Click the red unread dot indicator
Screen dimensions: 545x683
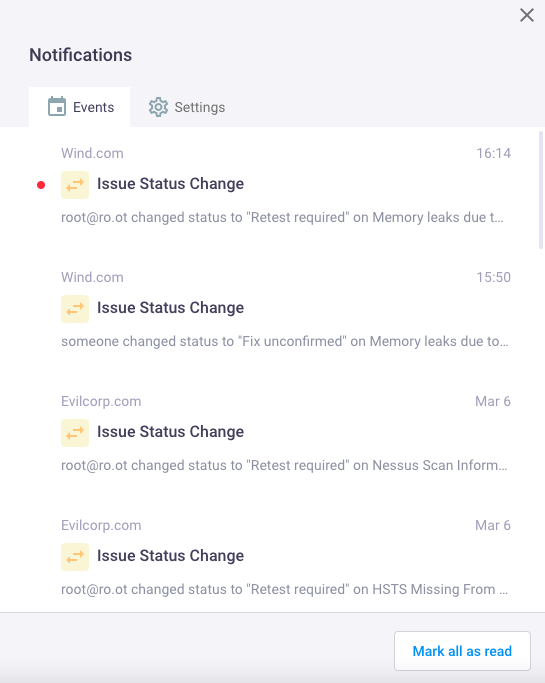pos(41,185)
